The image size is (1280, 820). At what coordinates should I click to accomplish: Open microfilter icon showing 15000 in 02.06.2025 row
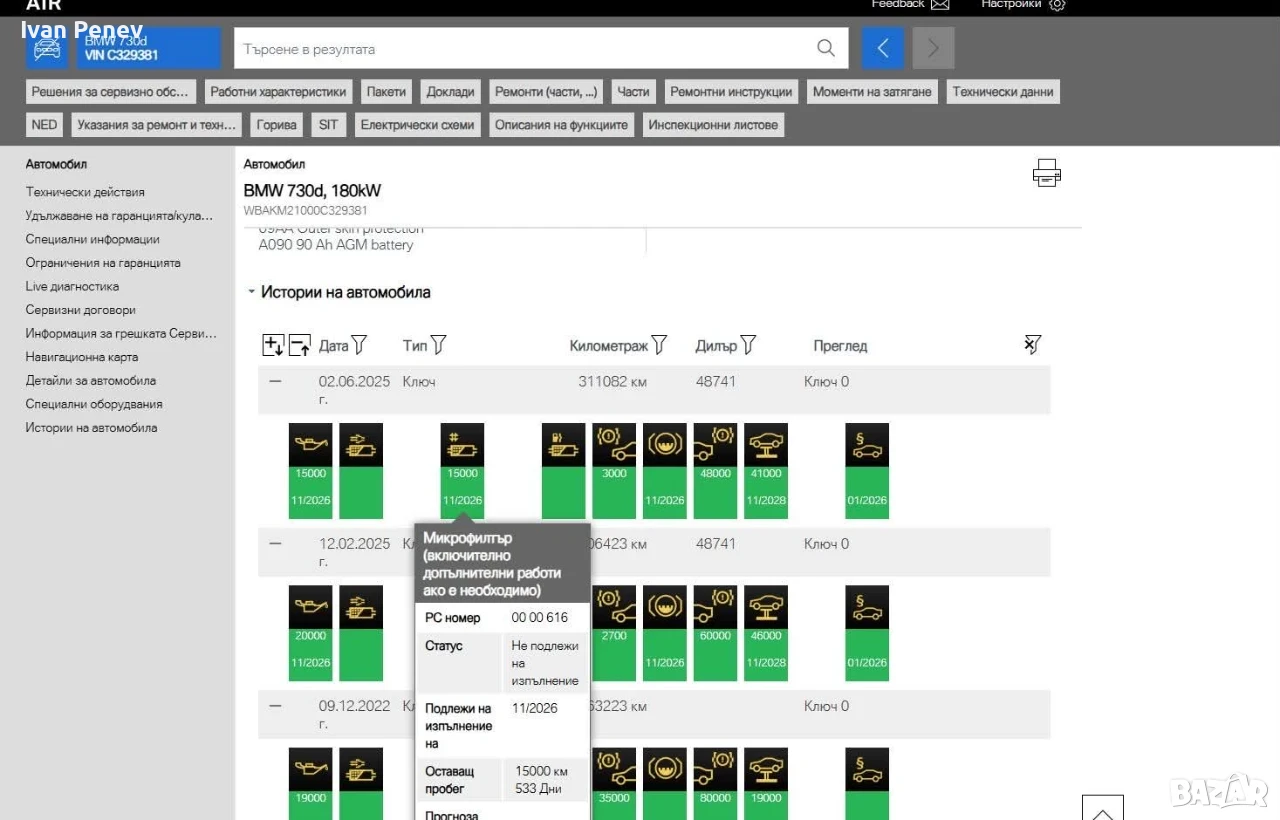click(x=462, y=470)
